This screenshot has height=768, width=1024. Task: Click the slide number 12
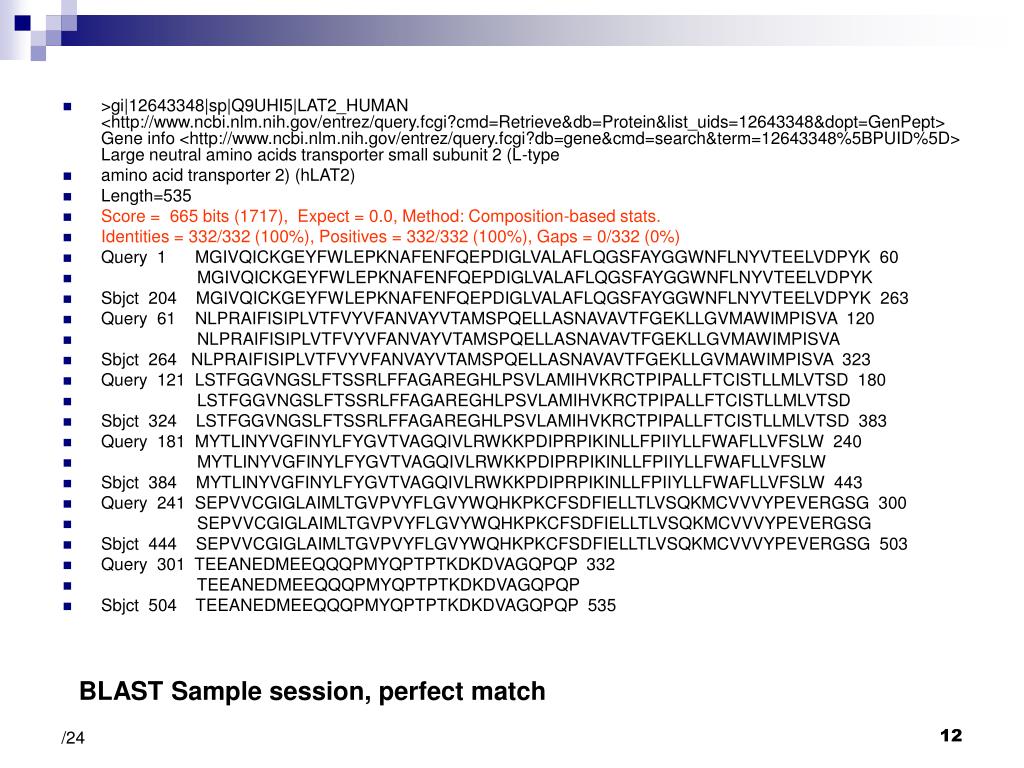click(x=951, y=735)
